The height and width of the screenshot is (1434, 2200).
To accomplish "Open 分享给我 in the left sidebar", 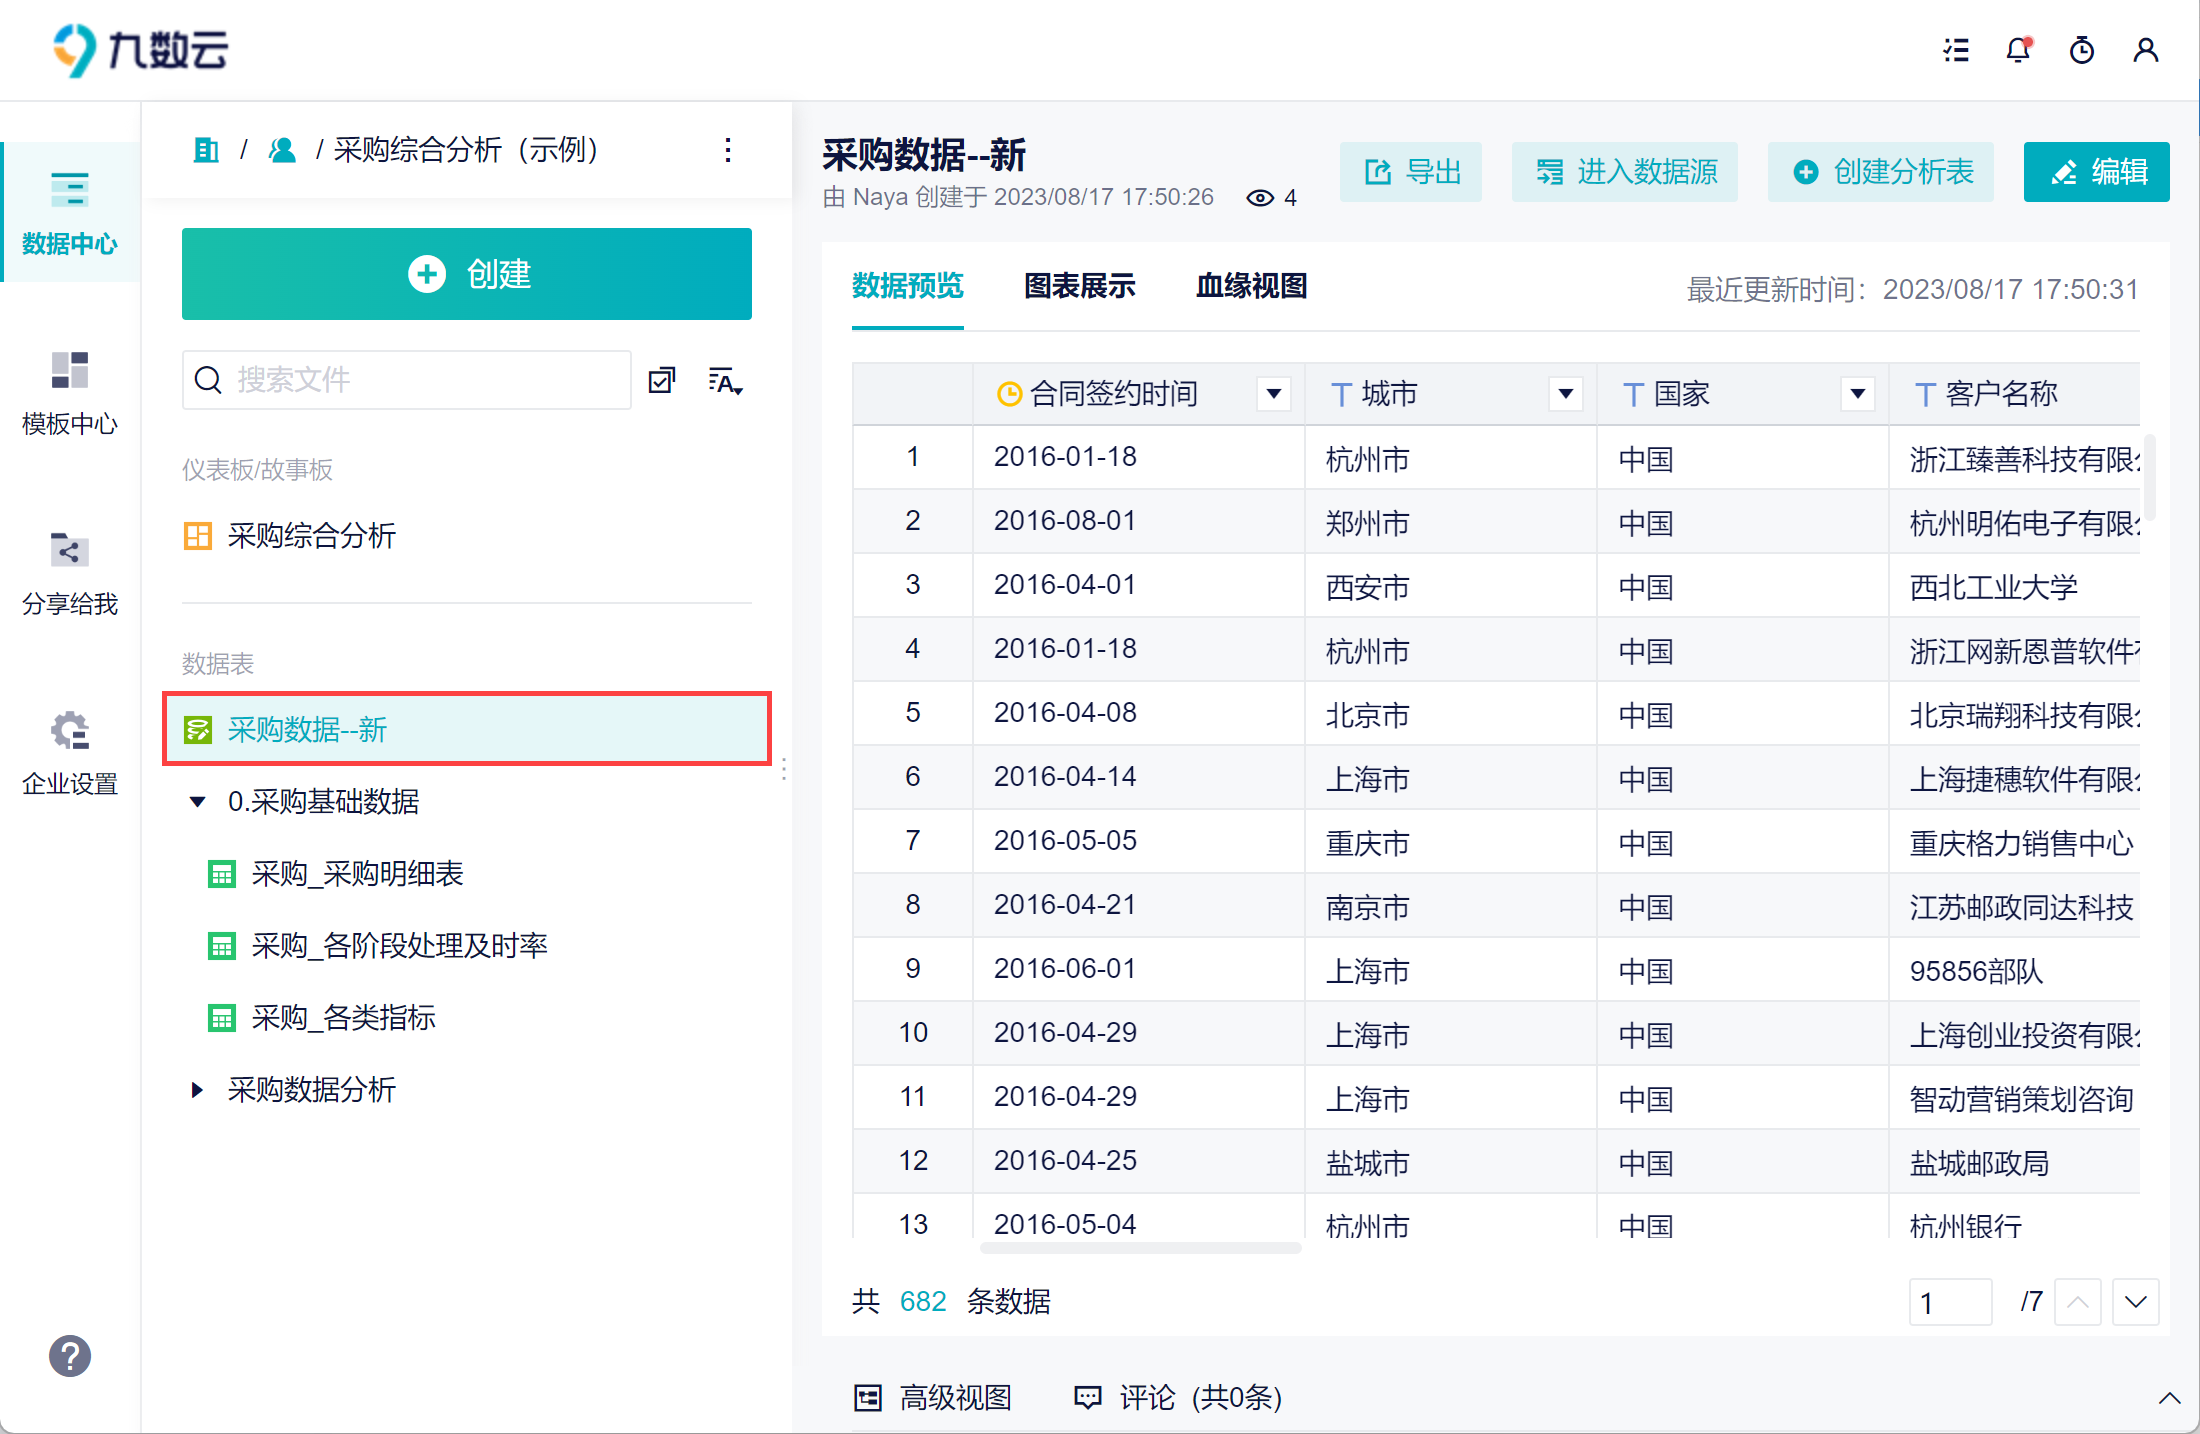I will click(70, 572).
